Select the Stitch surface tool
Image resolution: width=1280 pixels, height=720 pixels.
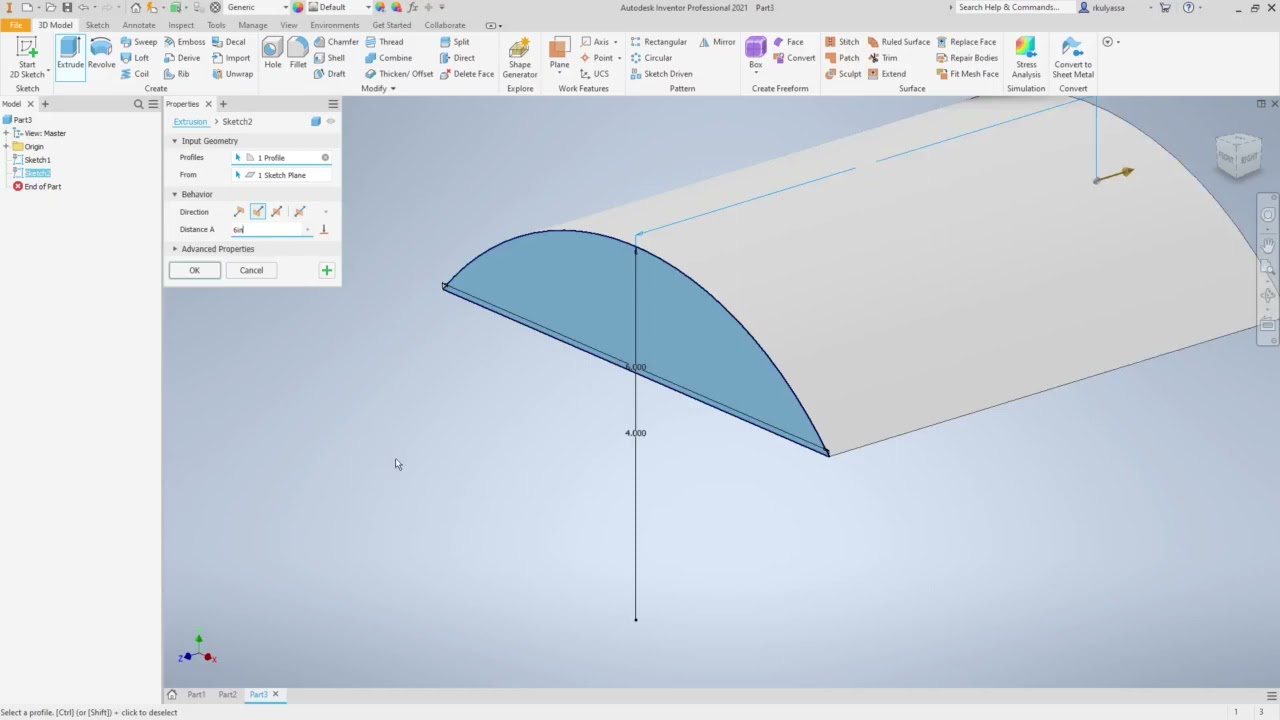(842, 42)
